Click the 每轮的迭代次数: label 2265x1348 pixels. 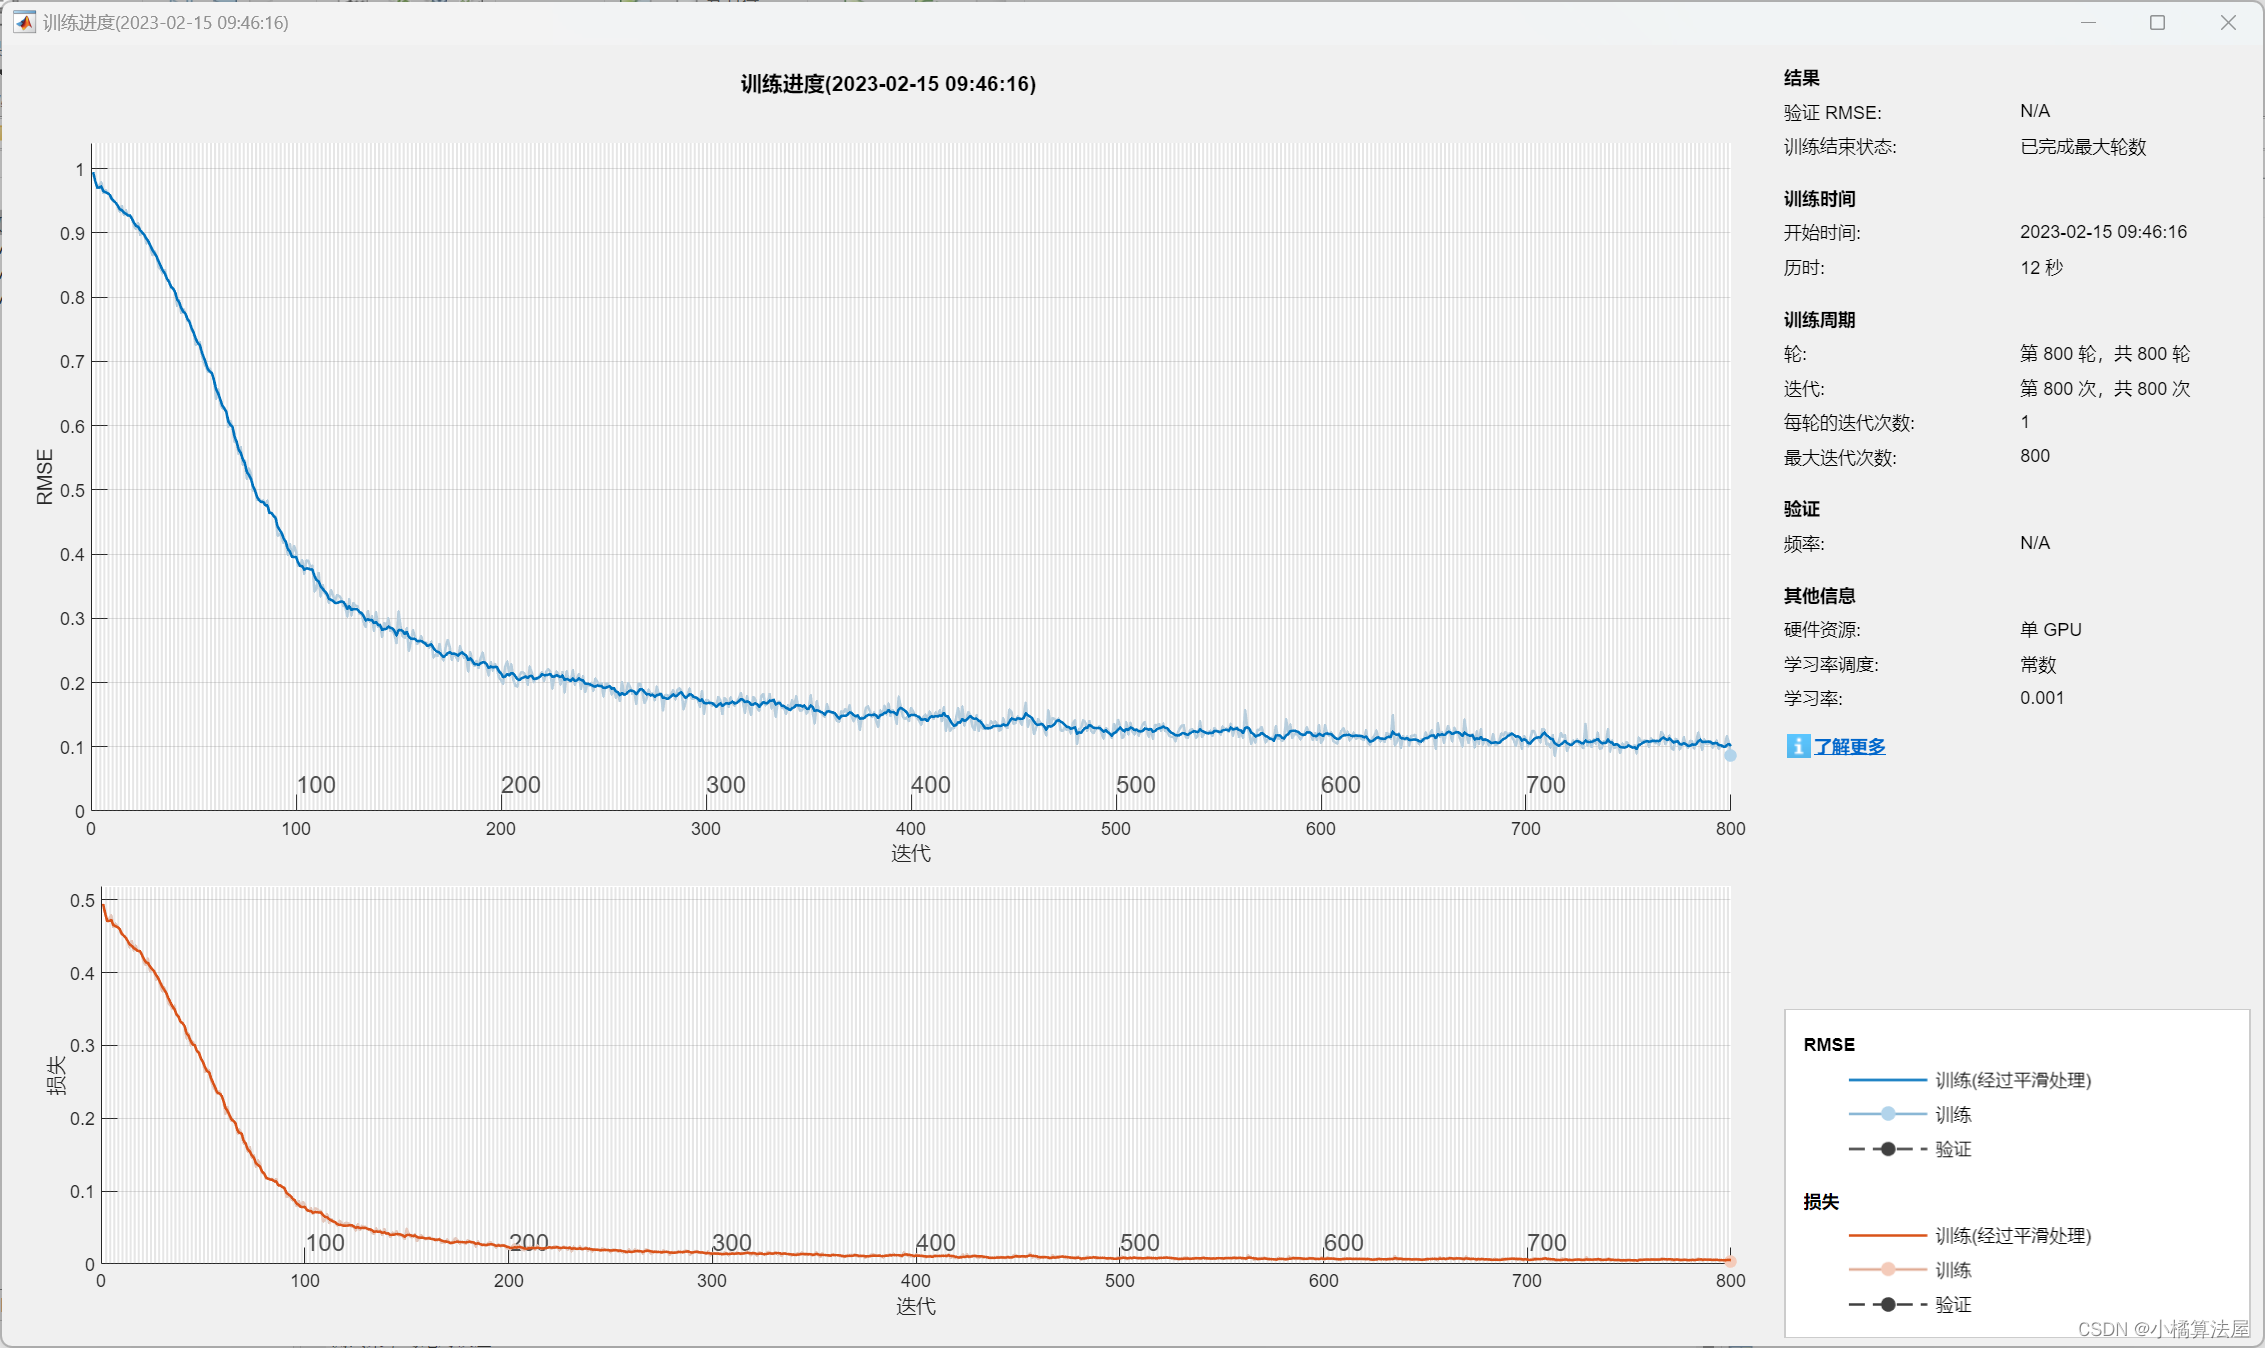tap(1849, 423)
